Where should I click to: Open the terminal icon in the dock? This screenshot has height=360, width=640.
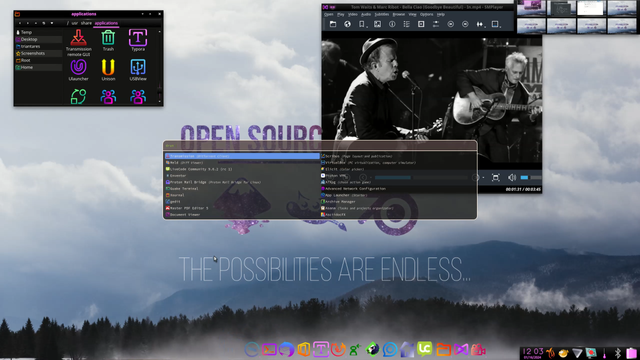269,350
